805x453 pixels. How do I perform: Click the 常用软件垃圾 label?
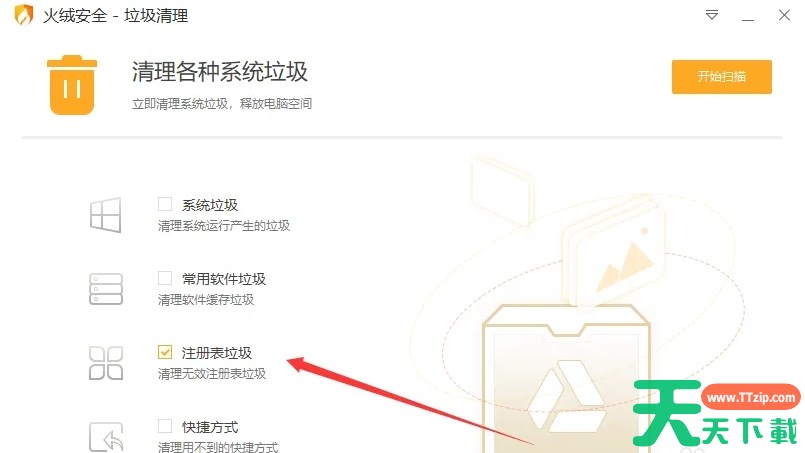[224, 279]
